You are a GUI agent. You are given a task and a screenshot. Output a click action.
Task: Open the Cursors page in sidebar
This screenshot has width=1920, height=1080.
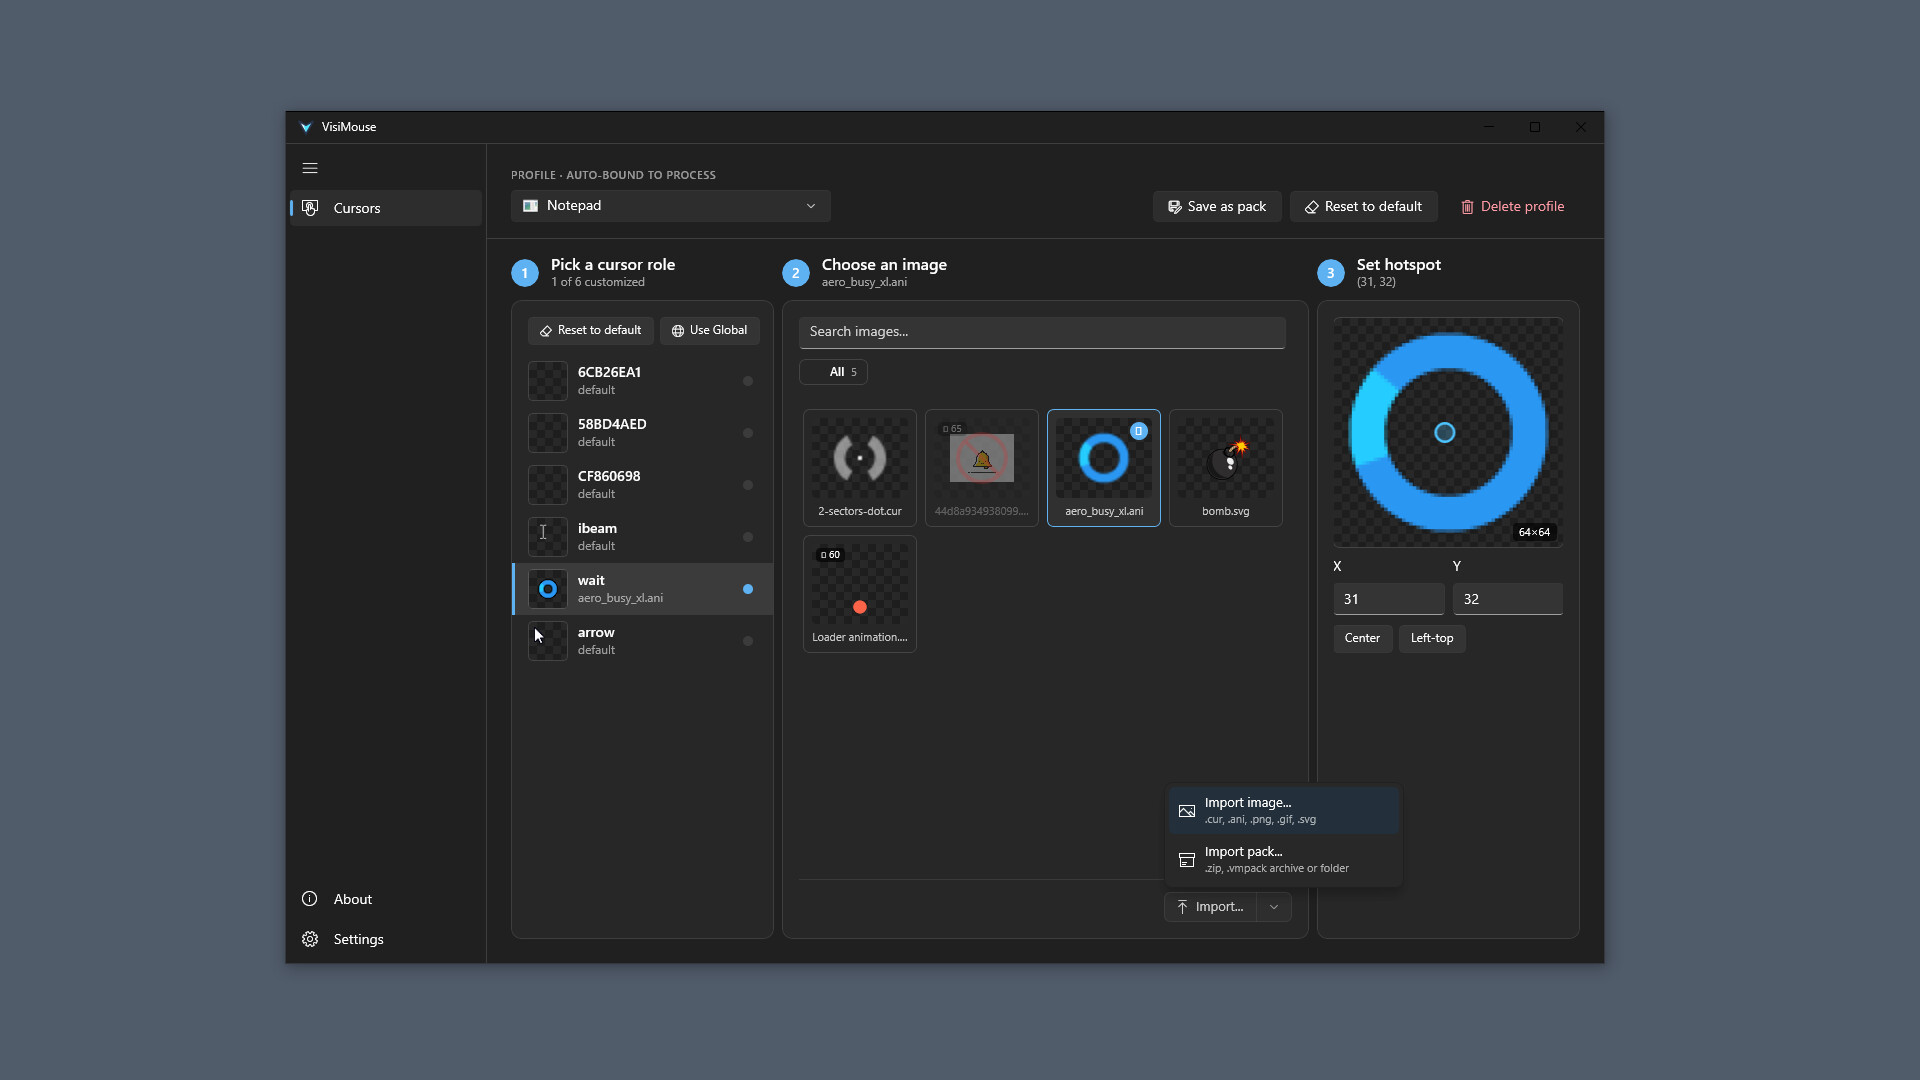tap(386, 208)
